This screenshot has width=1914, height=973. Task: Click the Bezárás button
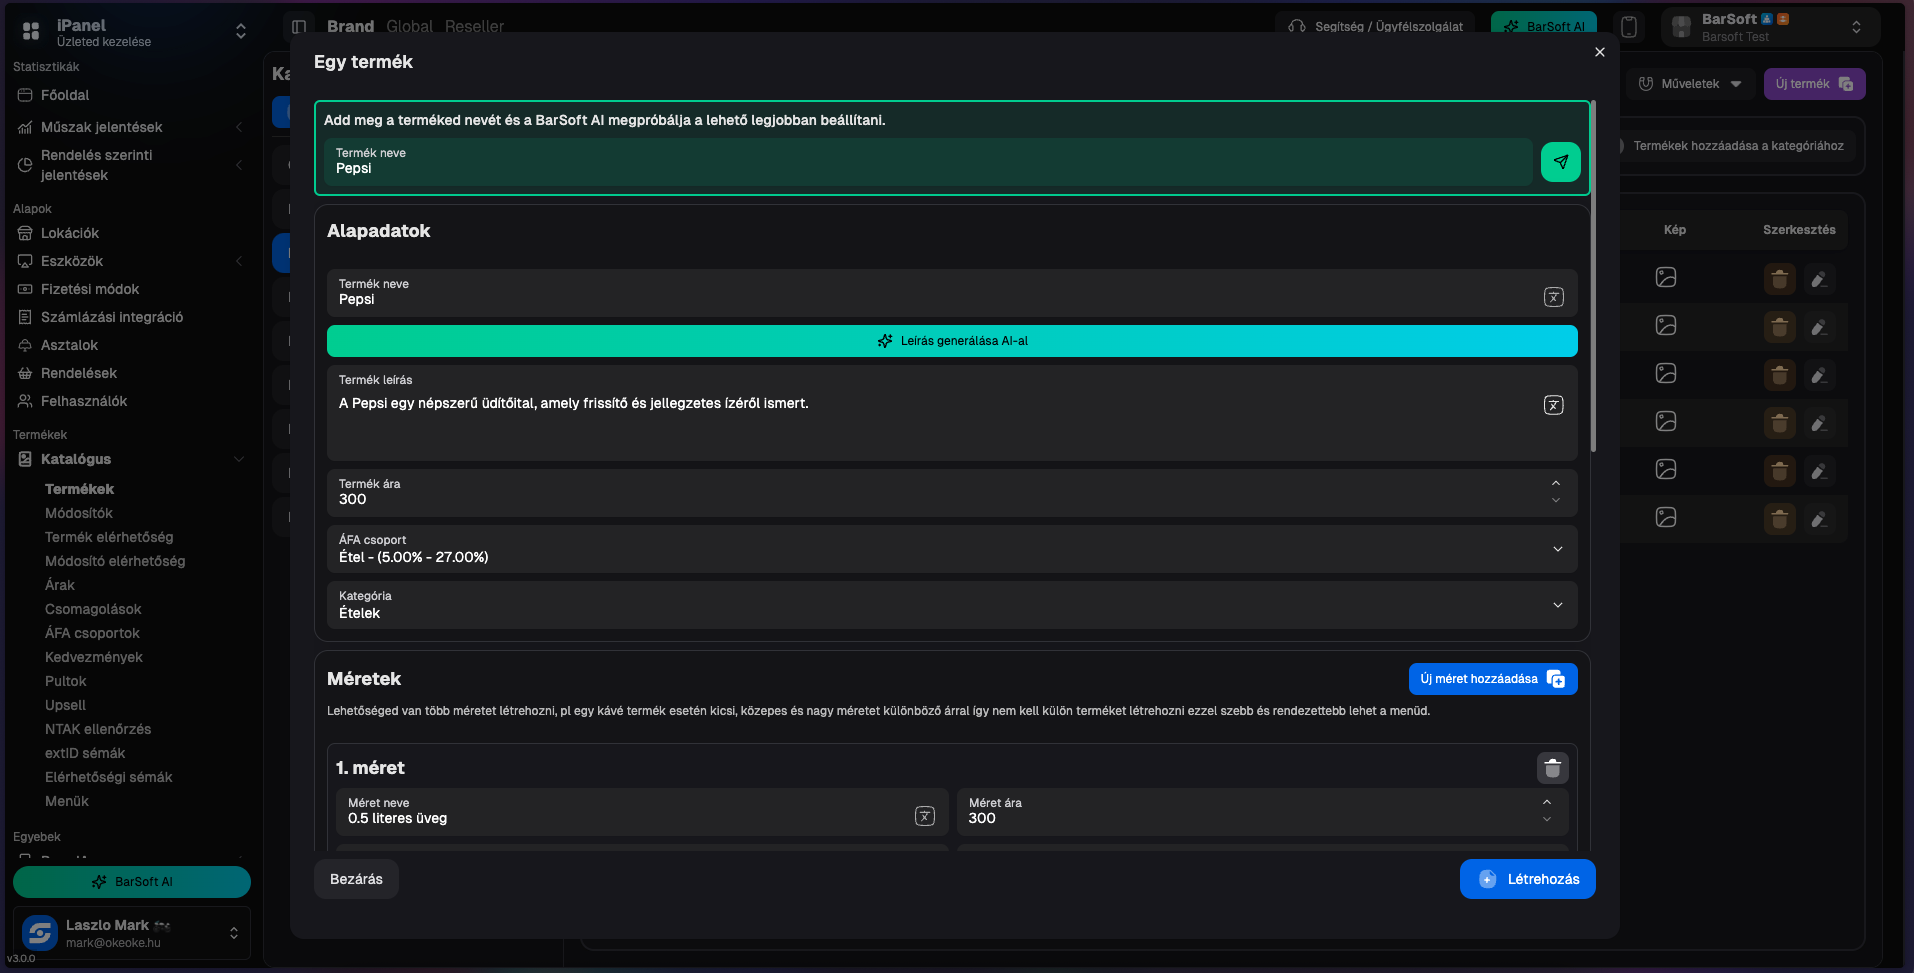click(x=356, y=879)
